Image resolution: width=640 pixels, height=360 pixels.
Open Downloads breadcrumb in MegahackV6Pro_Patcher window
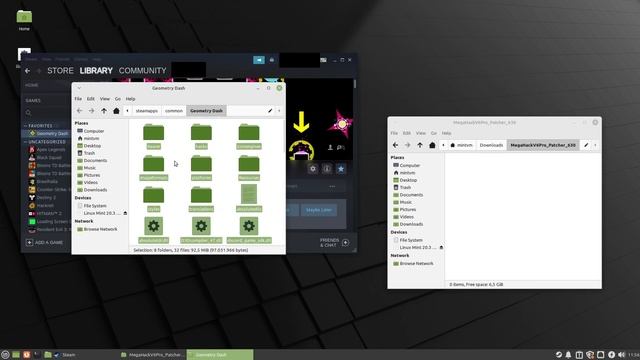point(491,145)
